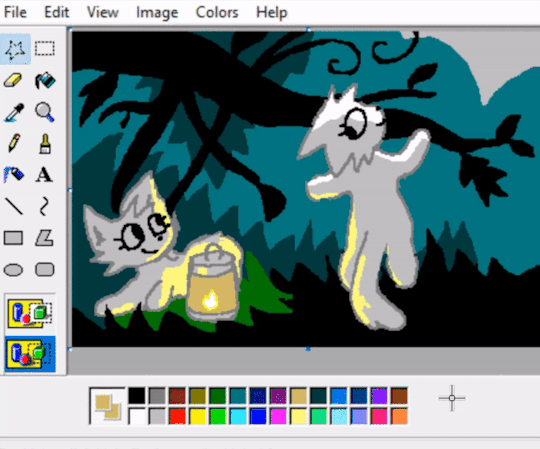The width and height of the screenshot is (540, 449).
Task: Select the cyan color swatch
Action: pos(238,416)
